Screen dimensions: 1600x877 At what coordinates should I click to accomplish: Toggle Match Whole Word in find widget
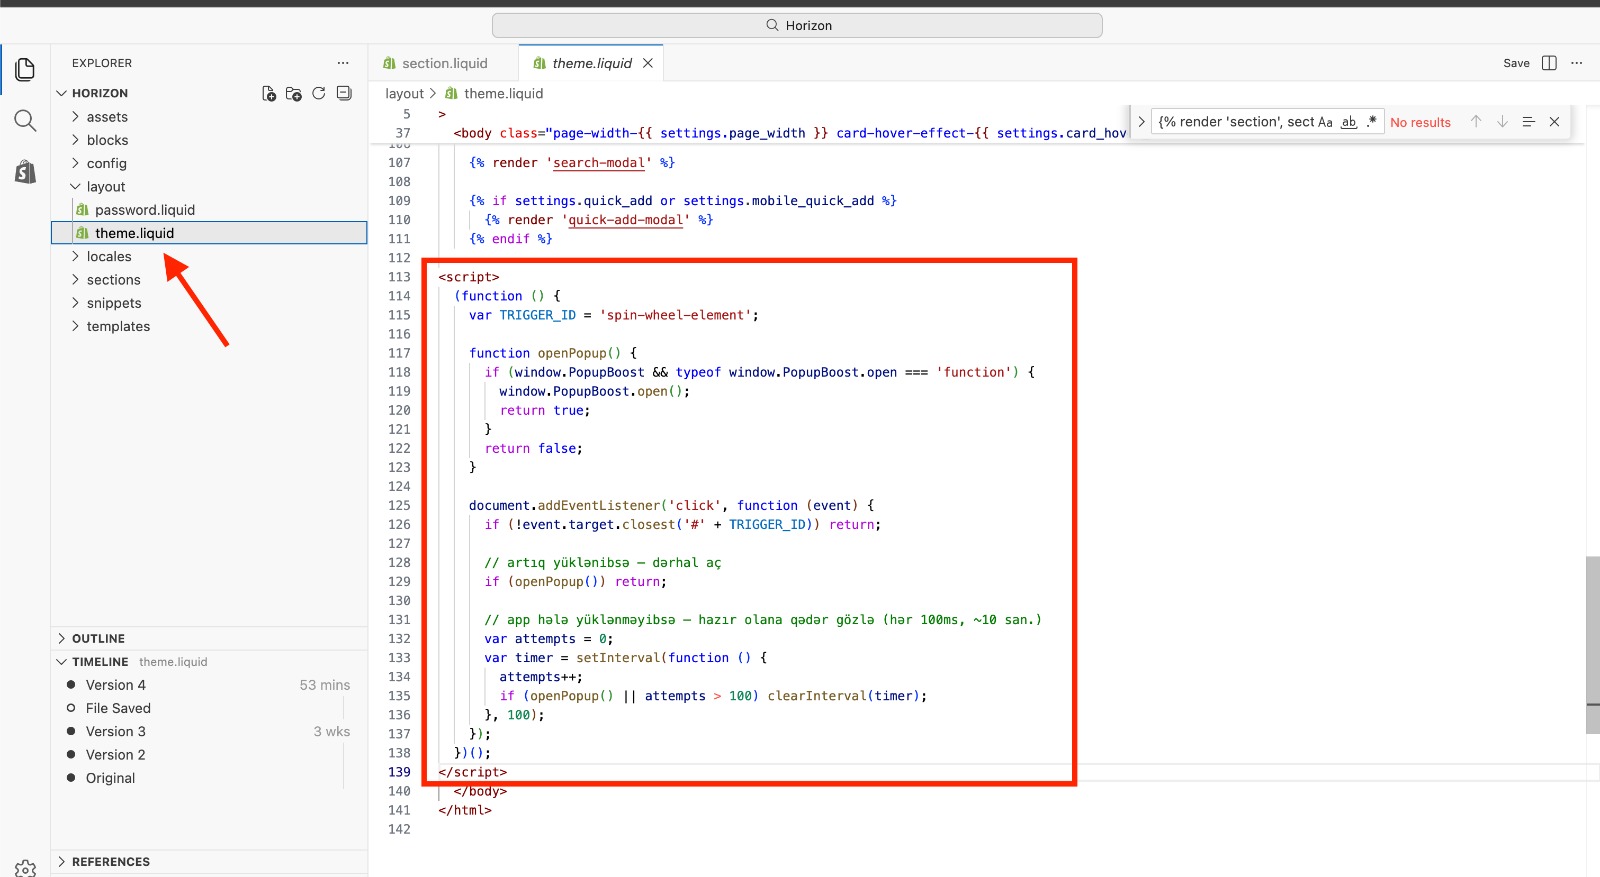coord(1349,122)
